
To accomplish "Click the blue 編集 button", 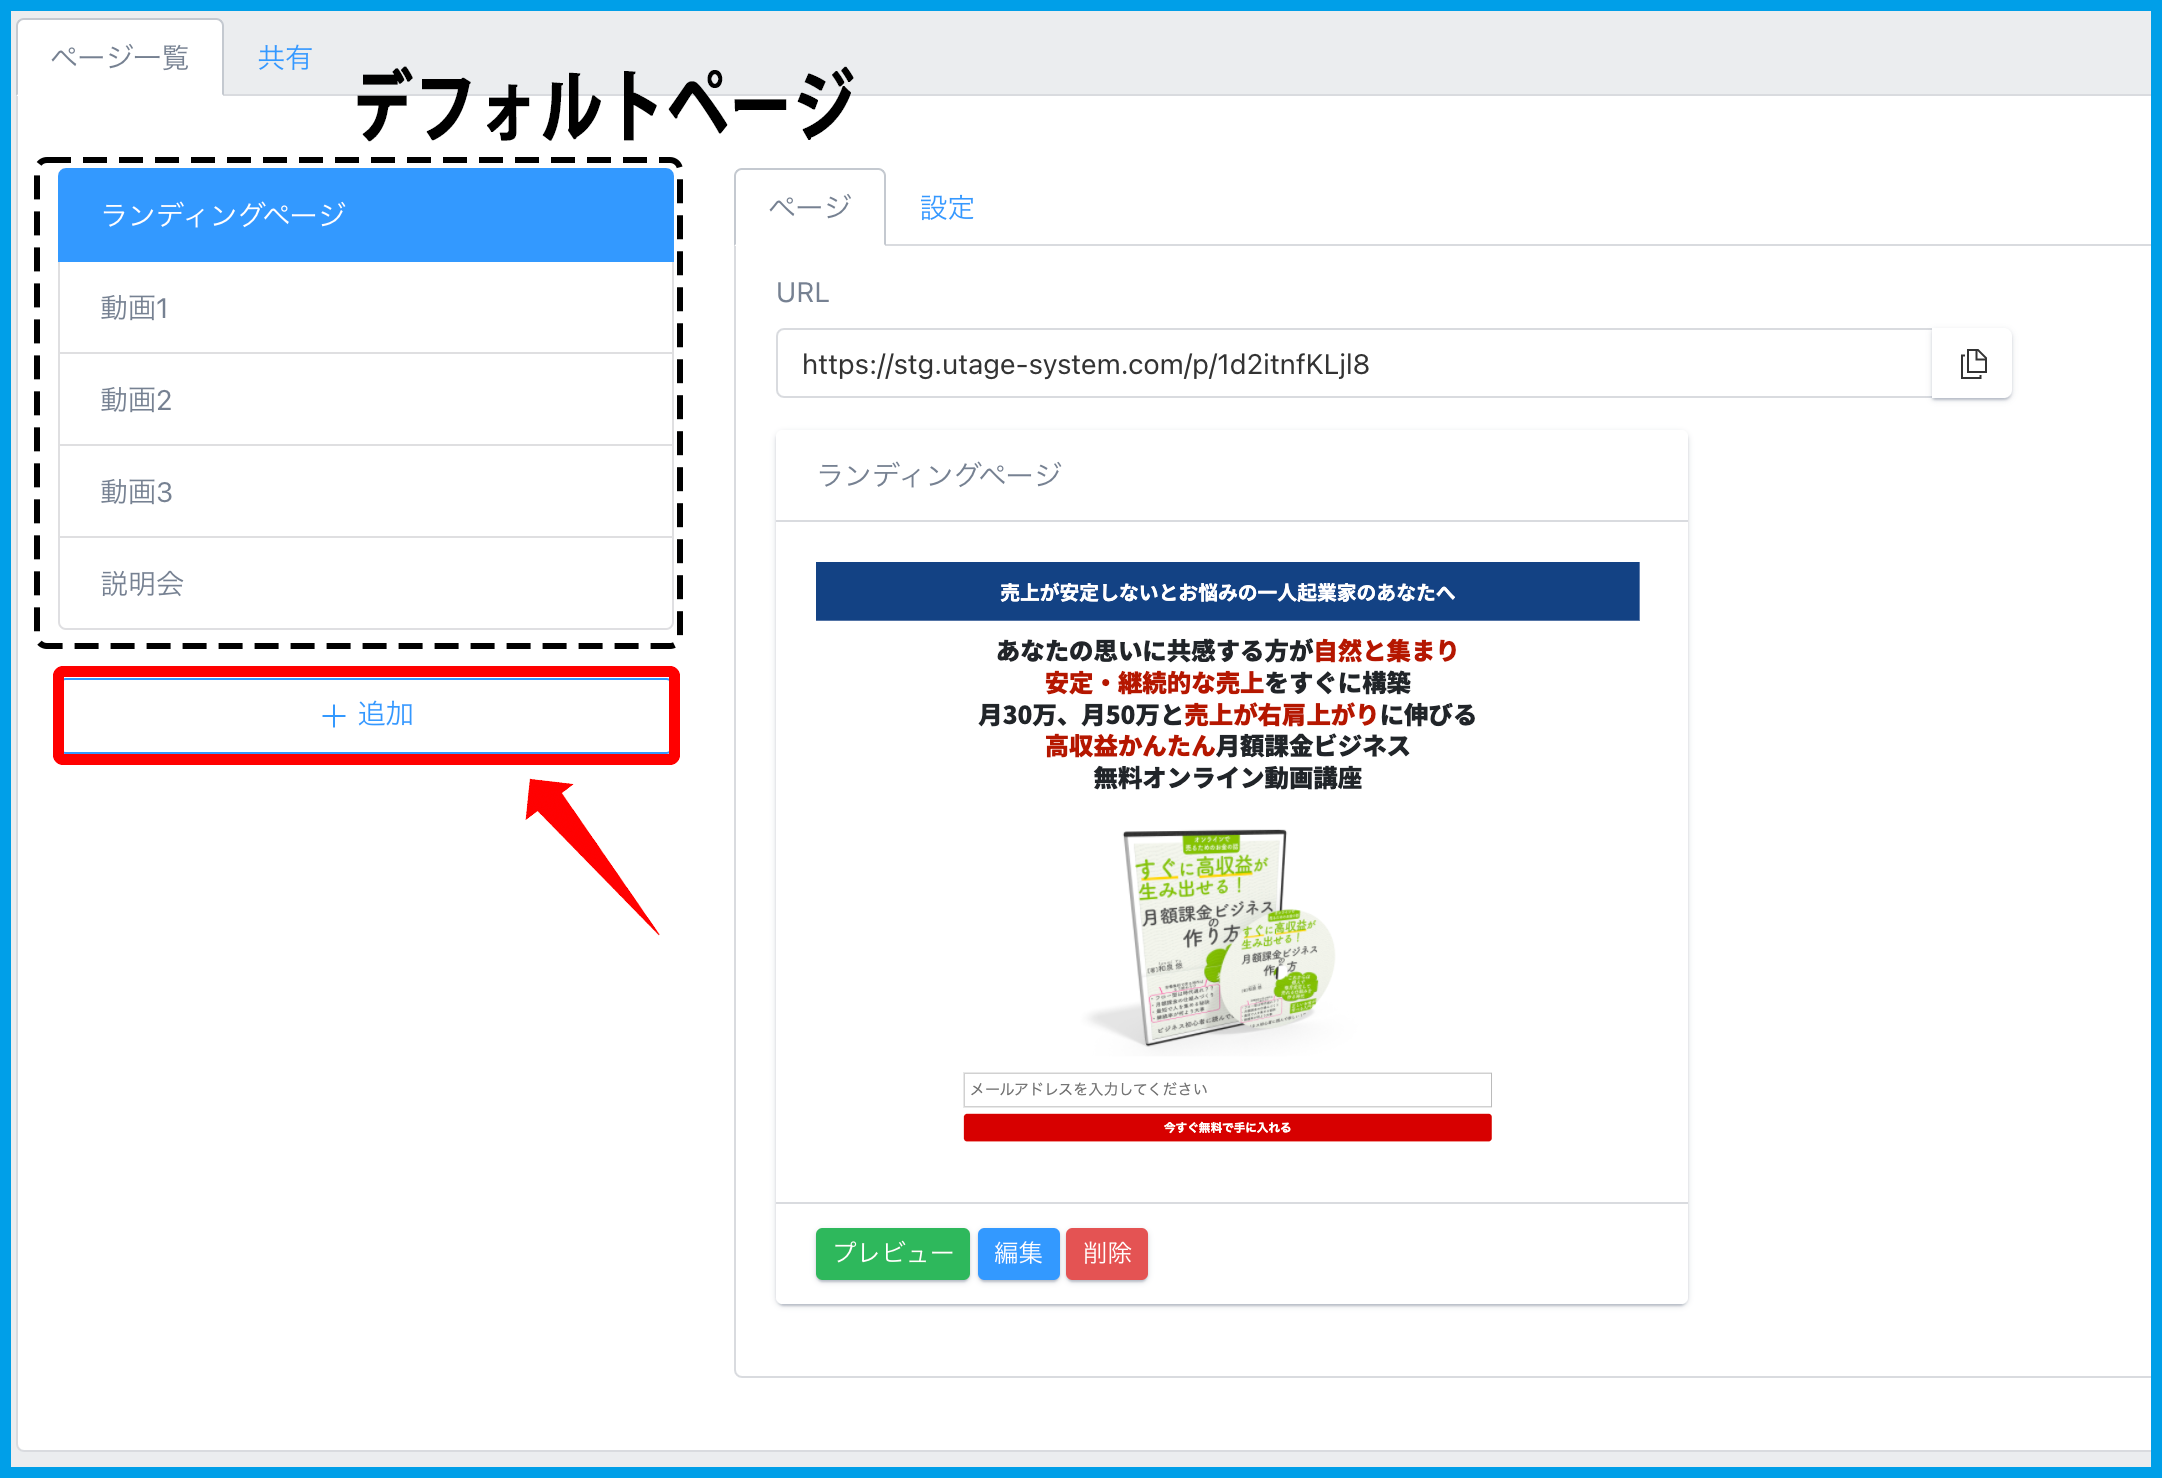I will [x=1018, y=1253].
